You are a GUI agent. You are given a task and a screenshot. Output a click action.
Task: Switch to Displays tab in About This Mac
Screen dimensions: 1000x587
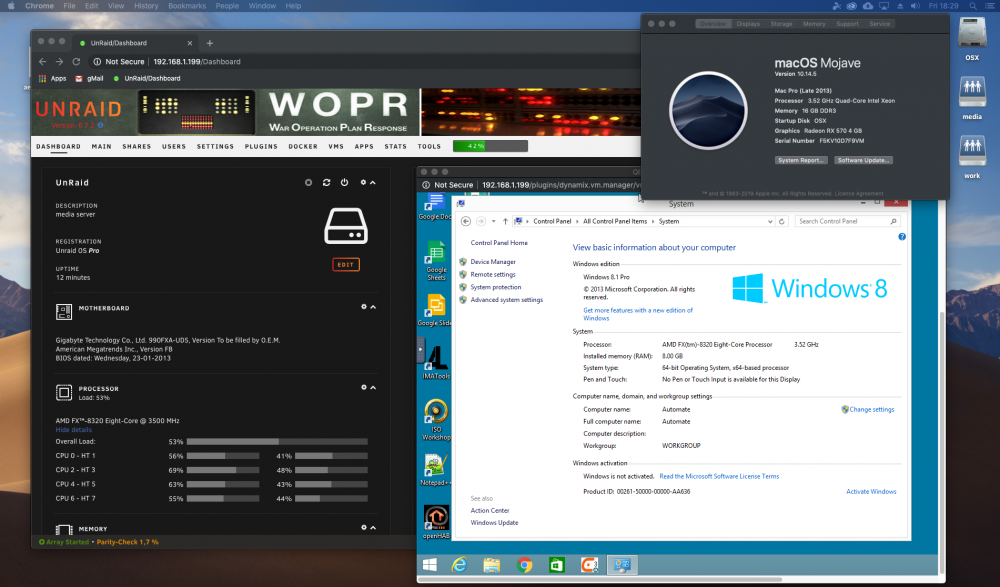(x=748, y=24)
